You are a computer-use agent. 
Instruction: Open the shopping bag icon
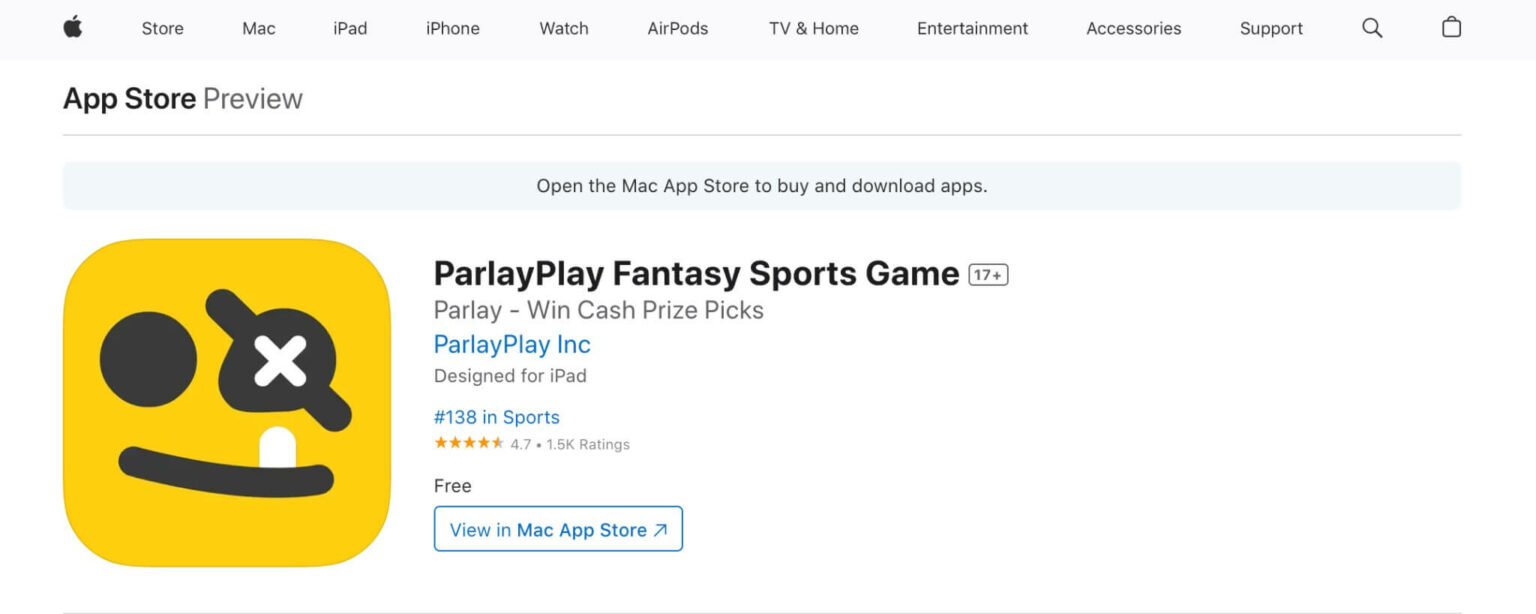pos(1451,27)
